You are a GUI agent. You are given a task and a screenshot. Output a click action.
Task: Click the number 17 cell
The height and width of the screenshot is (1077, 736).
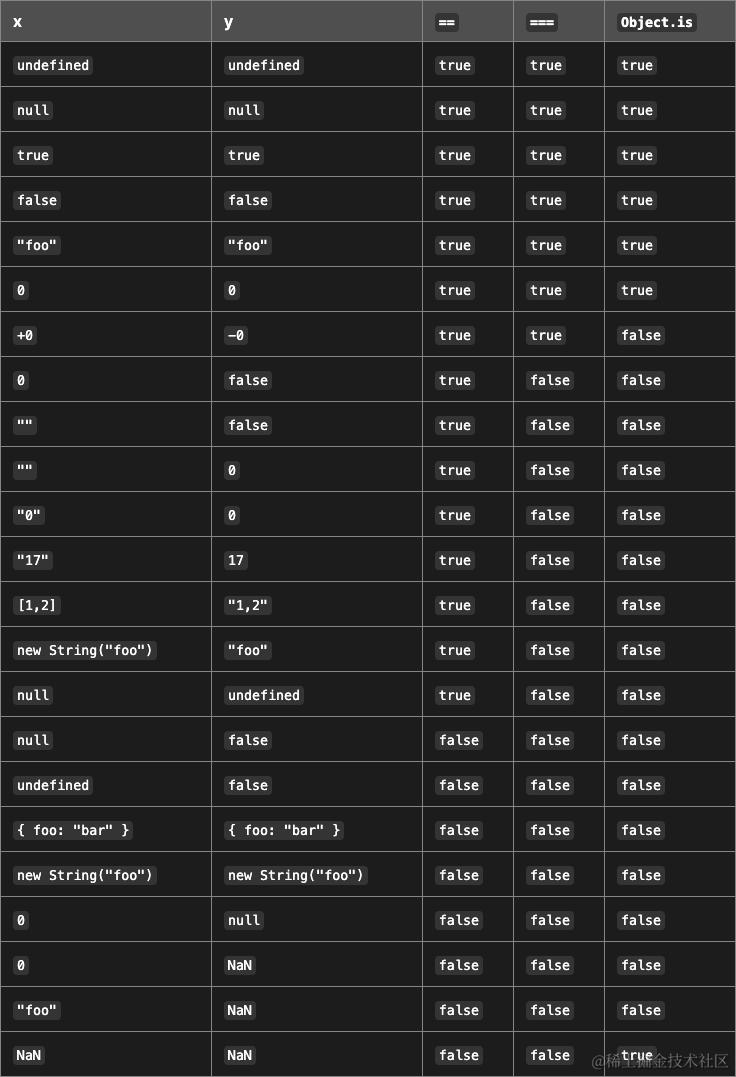tap(235, 560)
